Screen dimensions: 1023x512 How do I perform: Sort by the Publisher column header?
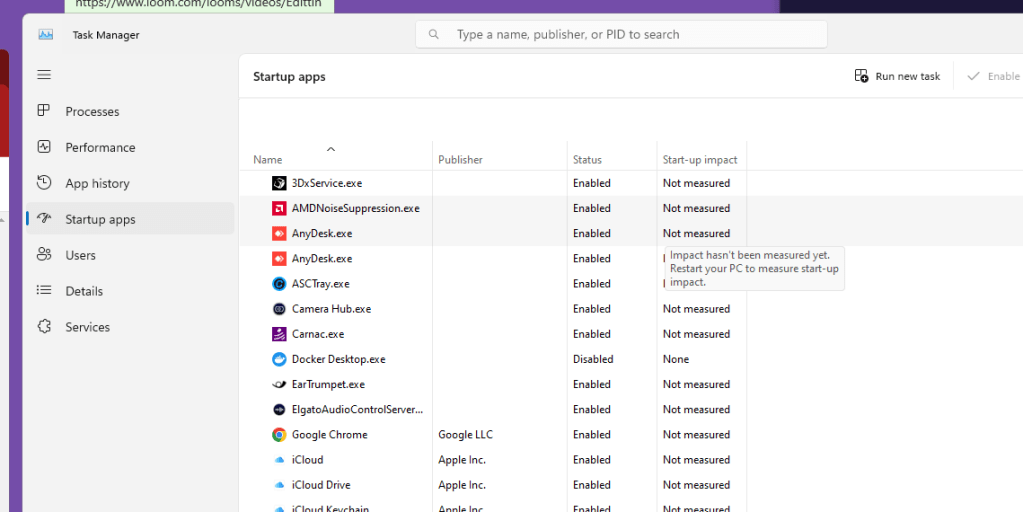[x=460, y=160]
